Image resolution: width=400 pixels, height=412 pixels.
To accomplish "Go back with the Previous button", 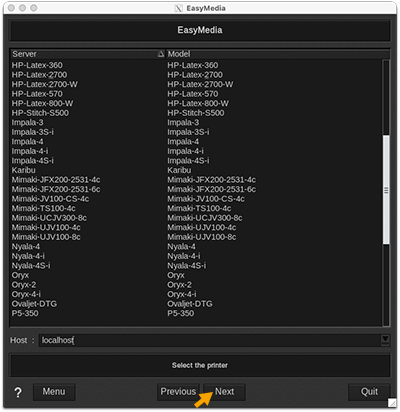I will click(x=178, y=392).
